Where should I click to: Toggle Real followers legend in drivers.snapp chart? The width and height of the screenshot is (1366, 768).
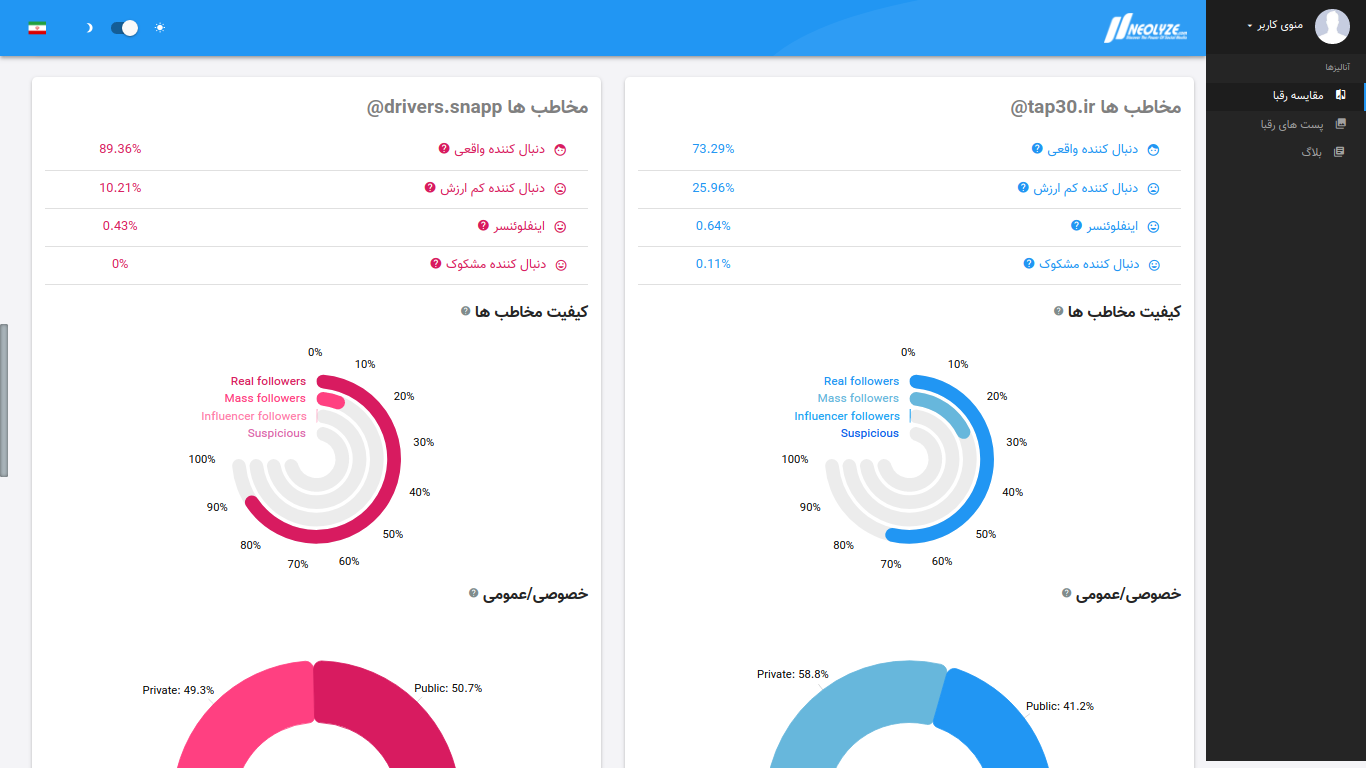point(268,381)
